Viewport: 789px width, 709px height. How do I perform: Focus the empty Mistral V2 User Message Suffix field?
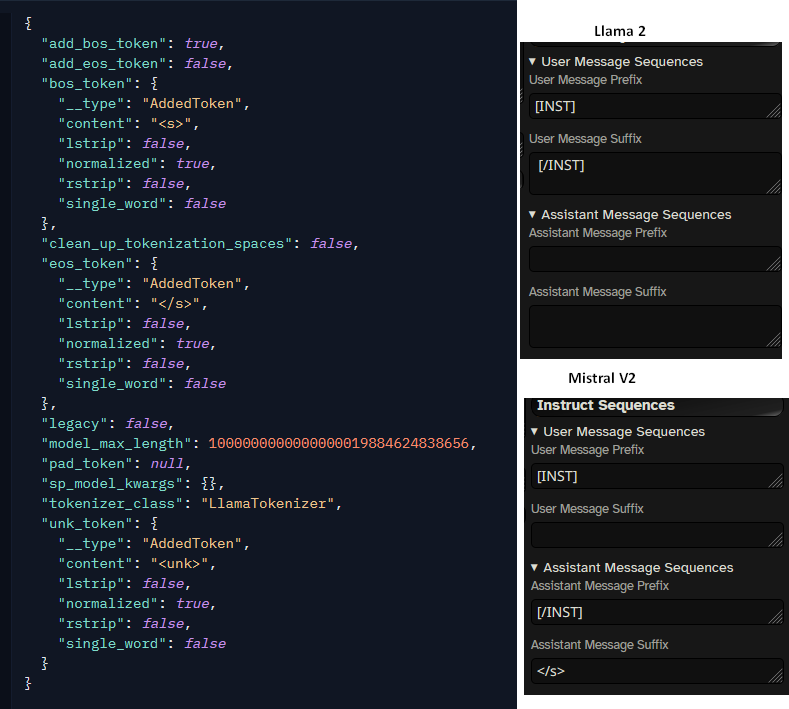657,535
